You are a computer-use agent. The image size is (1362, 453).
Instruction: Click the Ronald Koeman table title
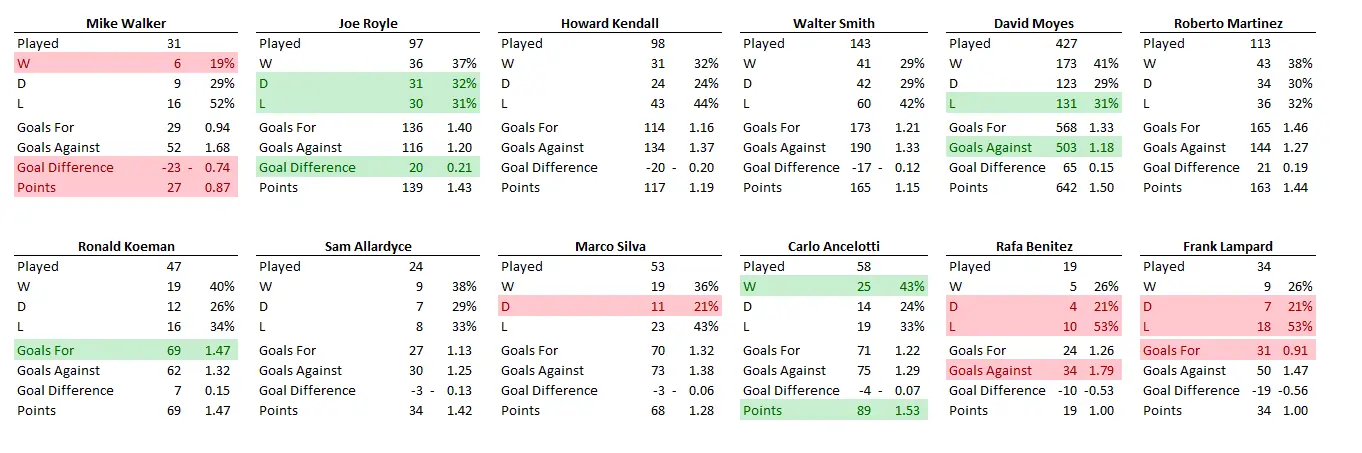125,246
